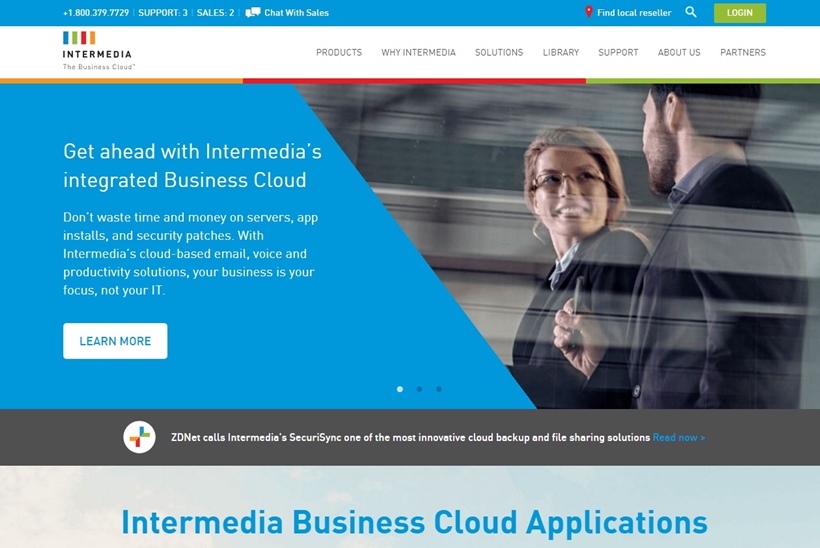This screenshot has height=548, width=820.
Task: Click the search magnifier icon
Action: tap(691, 12)
